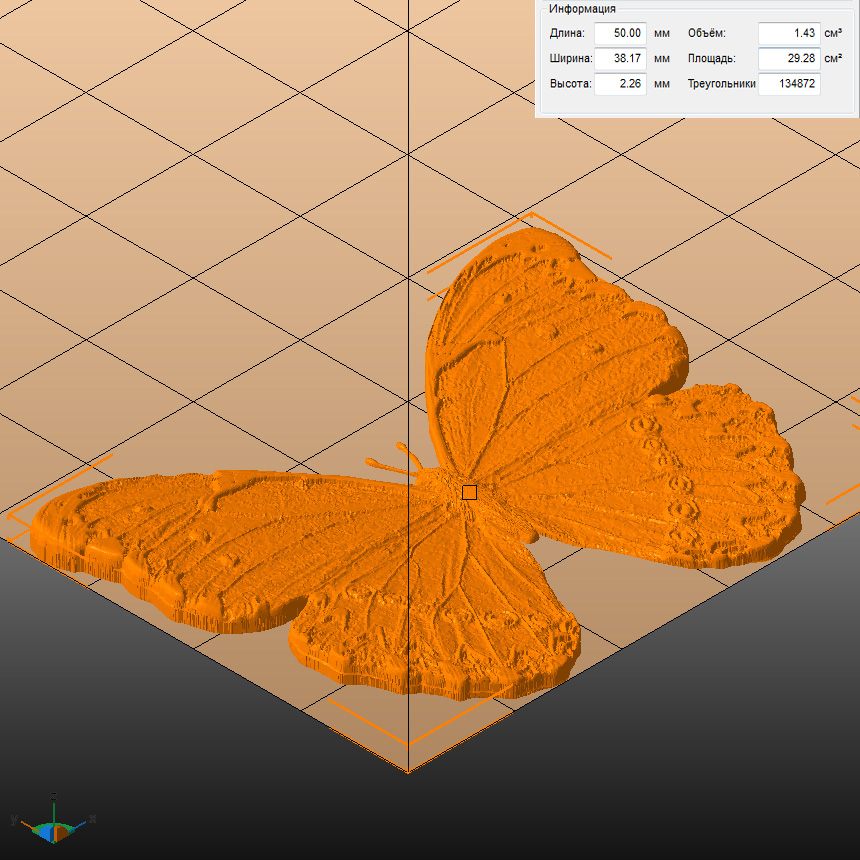
Task: Click the Площадь (area) value field
Action: 788,58
